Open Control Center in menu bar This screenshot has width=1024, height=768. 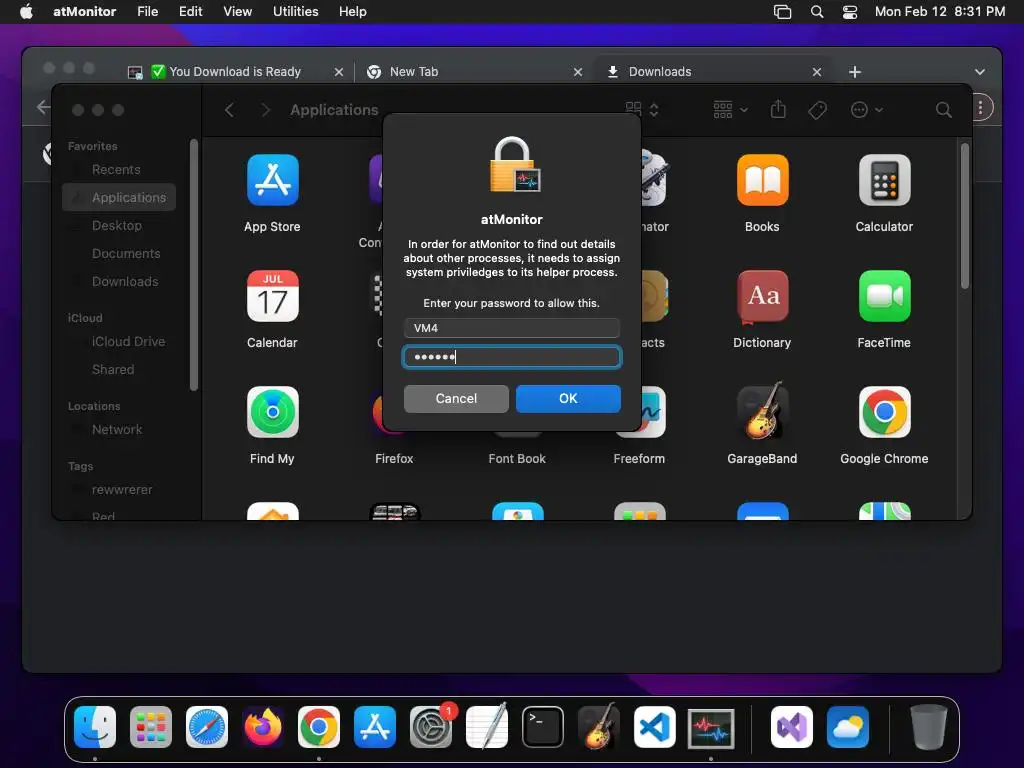tap(850, 12)
